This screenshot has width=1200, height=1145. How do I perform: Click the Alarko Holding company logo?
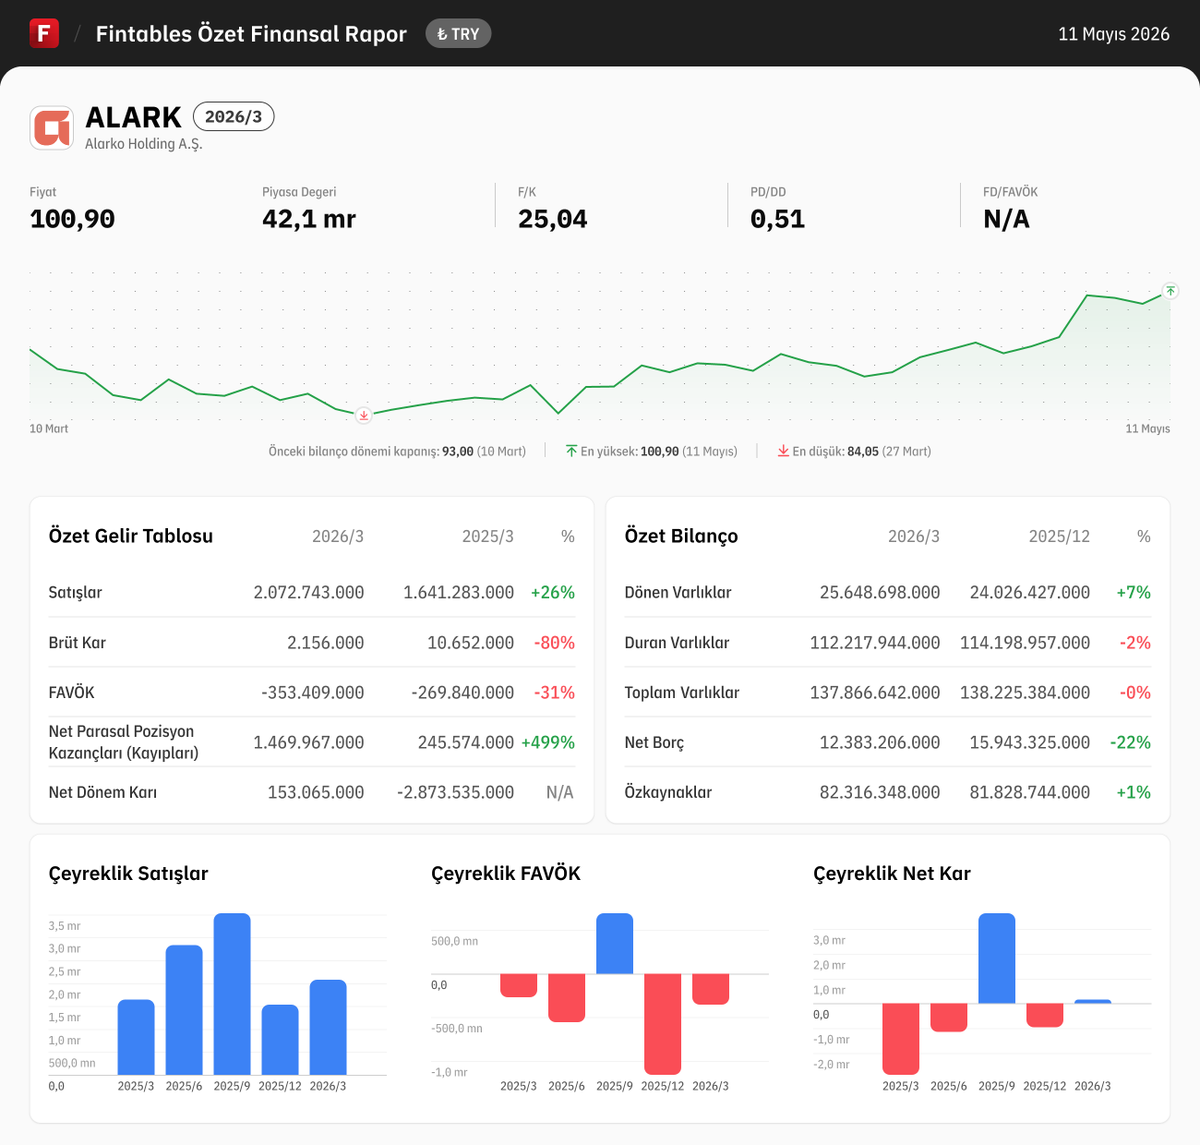pos(52,128)
